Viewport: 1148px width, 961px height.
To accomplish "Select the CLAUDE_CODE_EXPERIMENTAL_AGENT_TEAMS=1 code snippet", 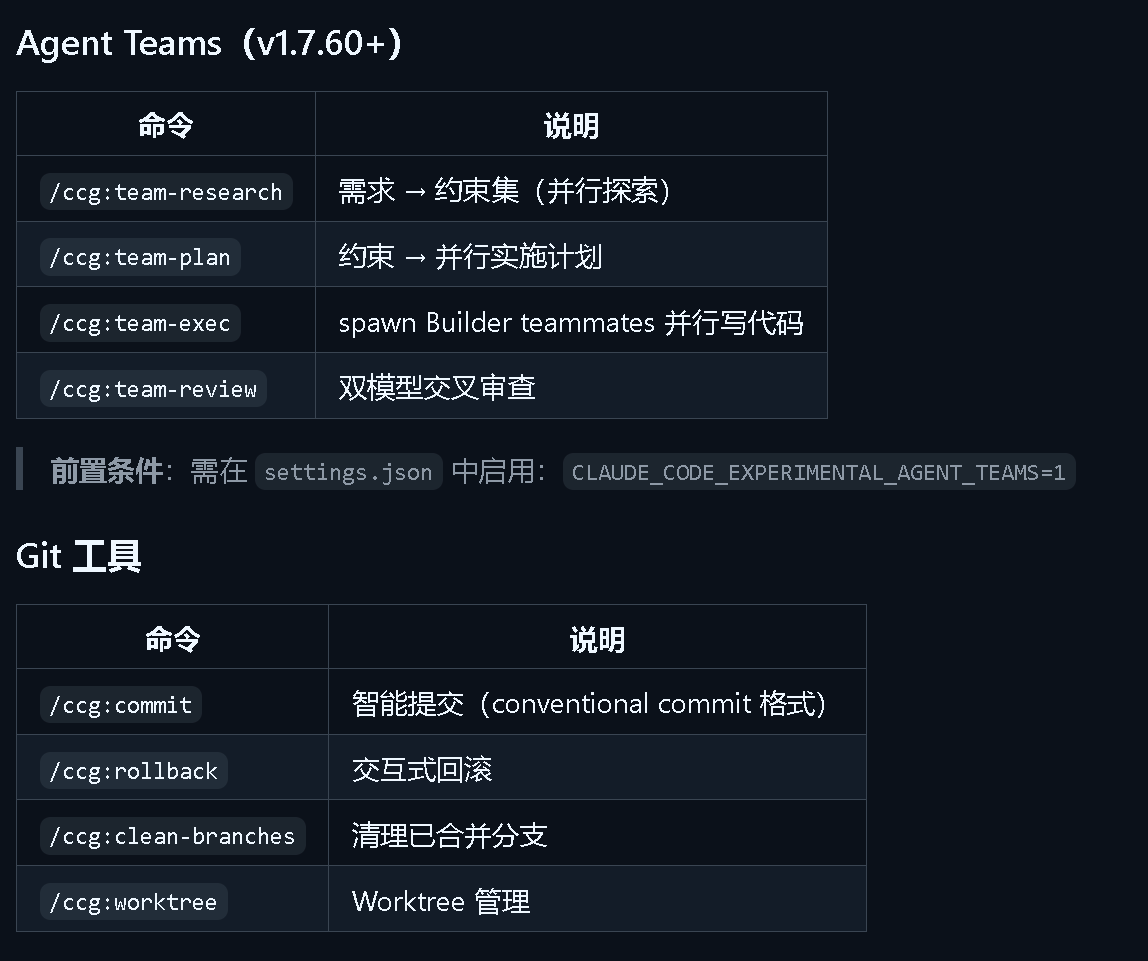I will [818, 472].
